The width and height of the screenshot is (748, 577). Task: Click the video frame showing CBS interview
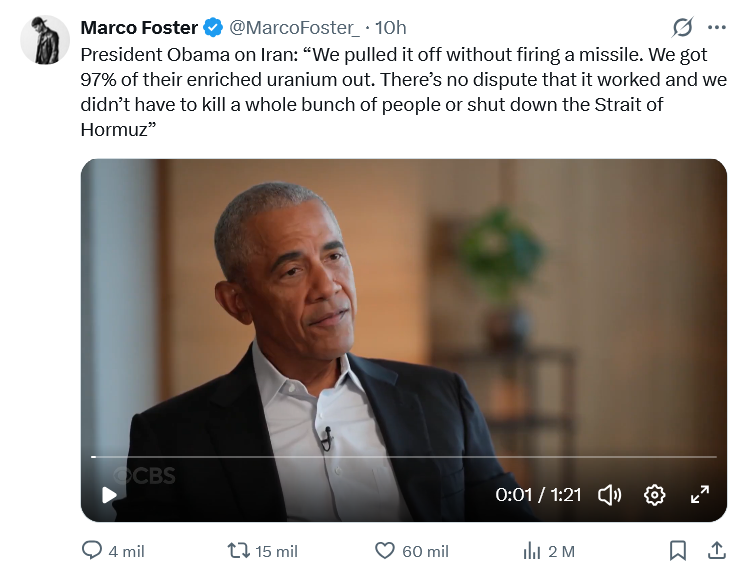404,340
